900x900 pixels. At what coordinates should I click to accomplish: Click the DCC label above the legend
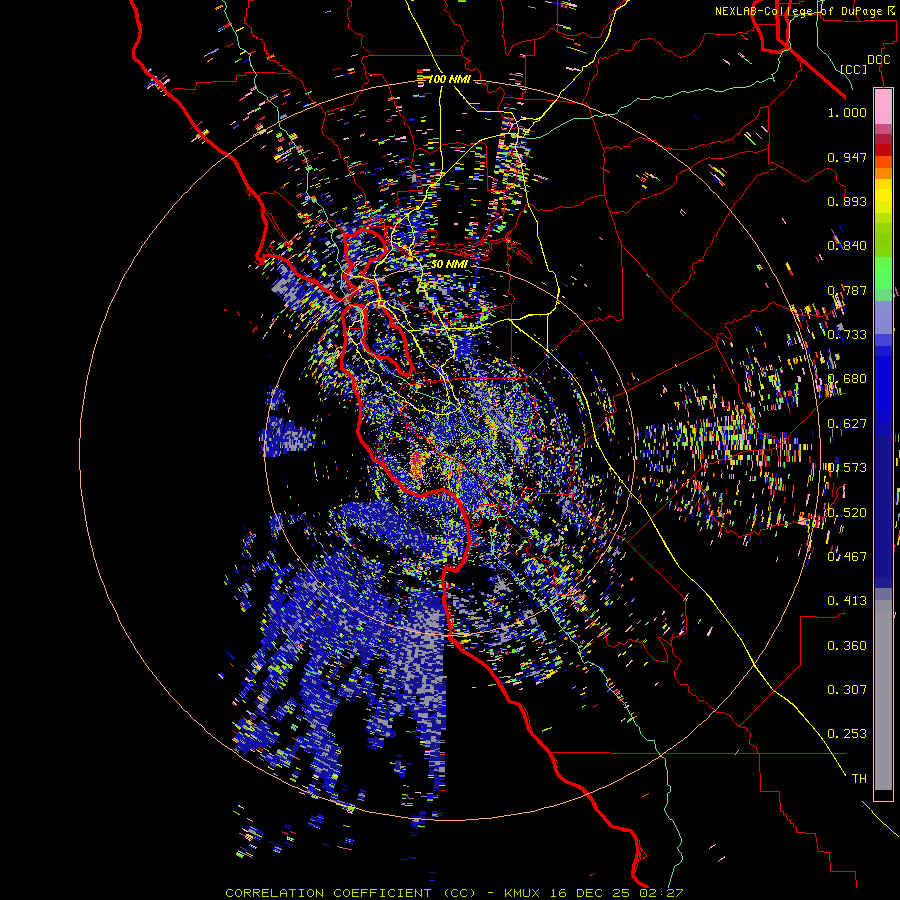click(x=878, y=60)
